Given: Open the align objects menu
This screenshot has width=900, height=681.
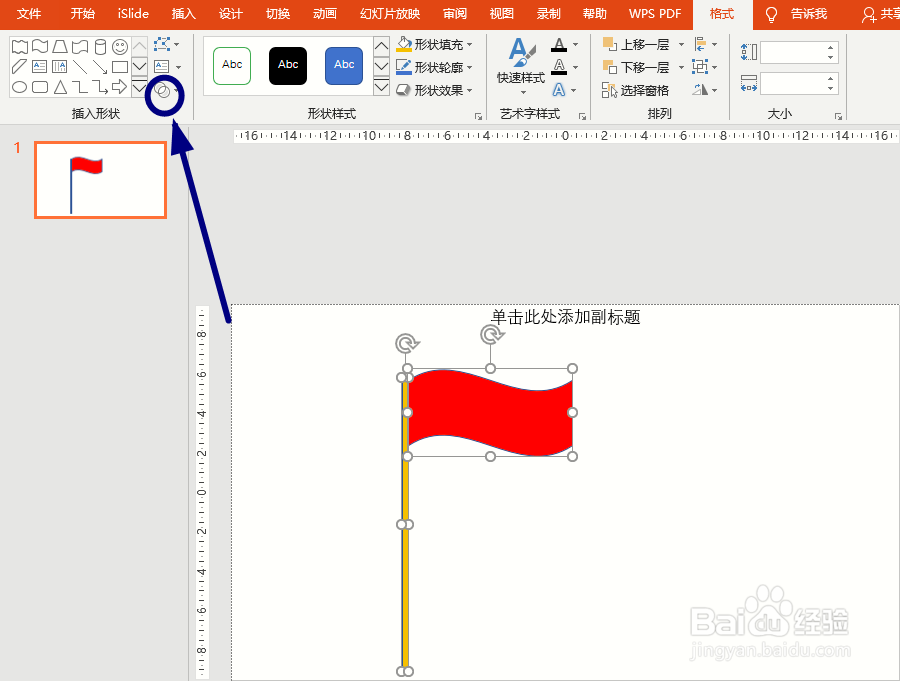Looking at the screenshot, I should click(705, 44).
